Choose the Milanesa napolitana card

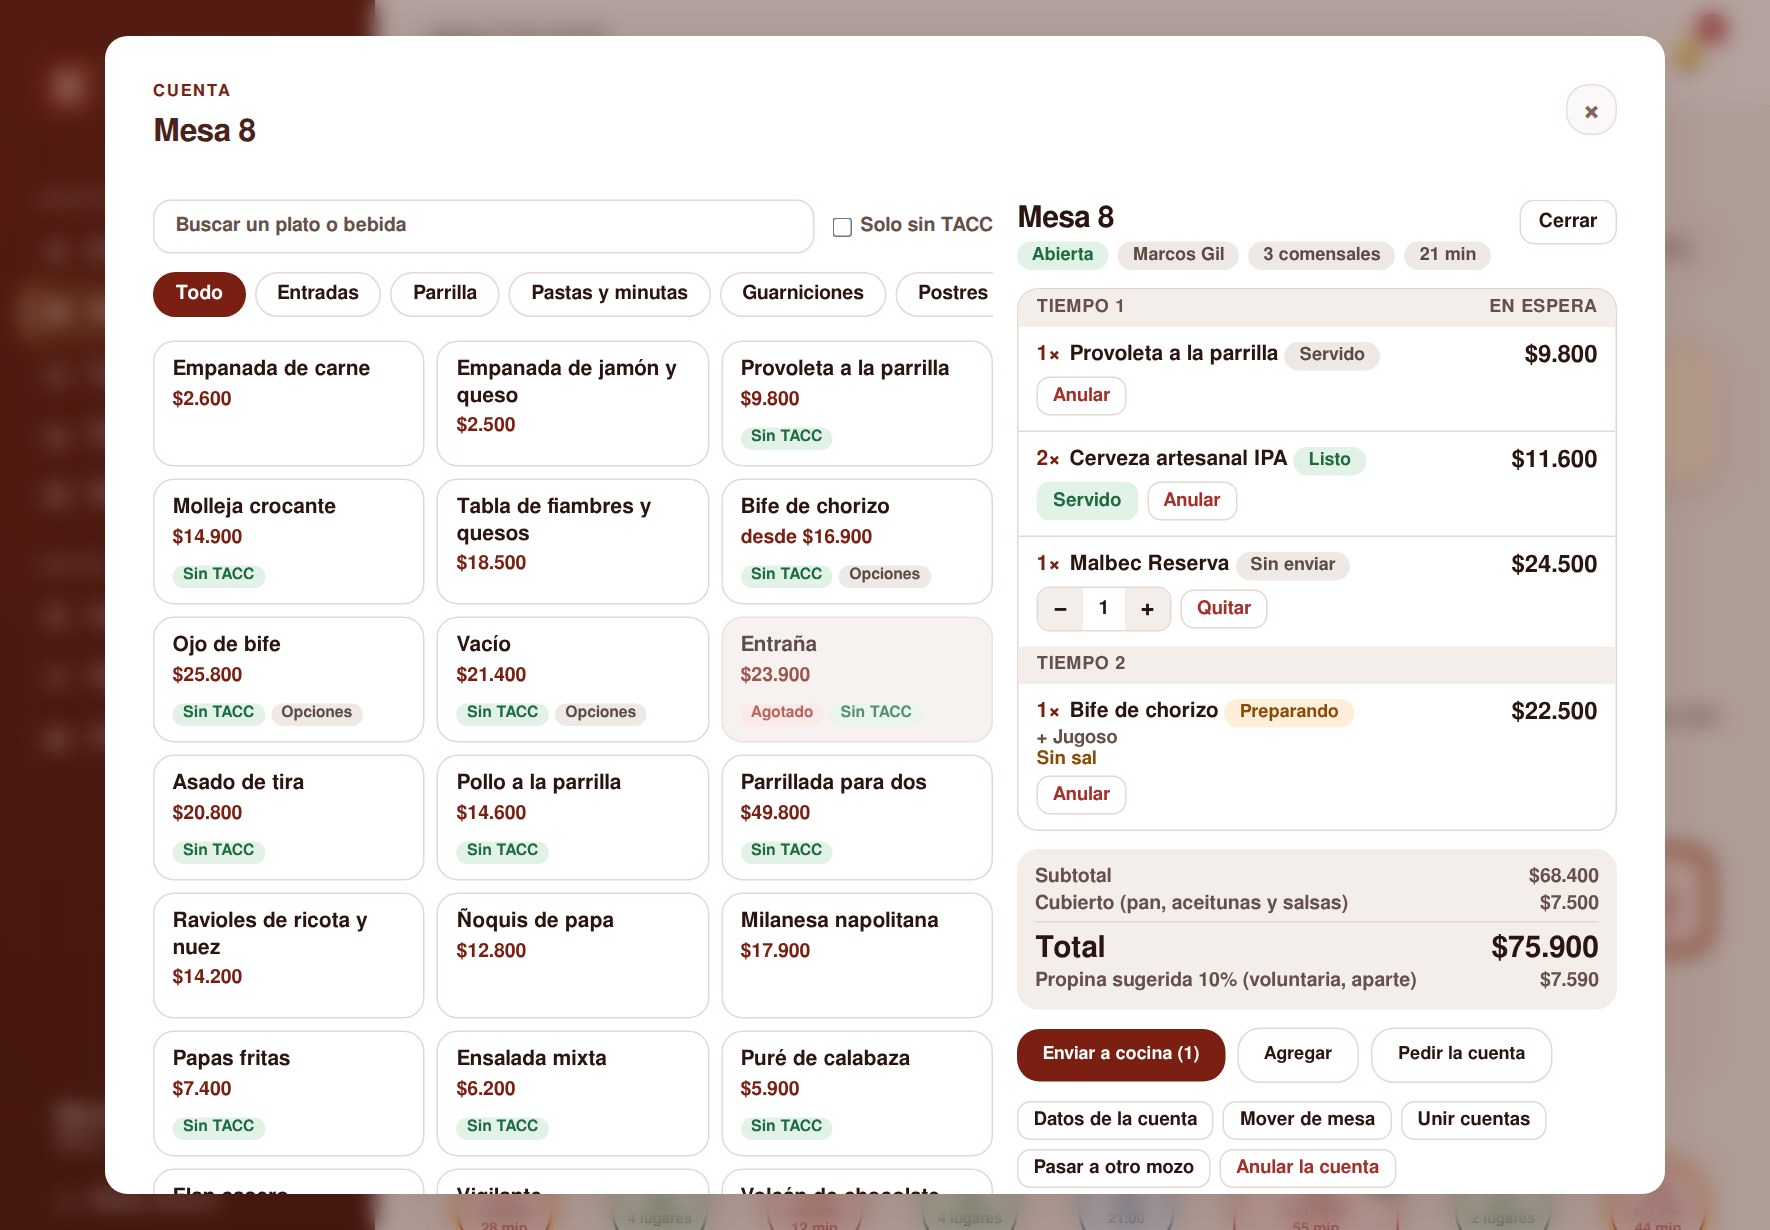pyautogui.click(x=857, y=956)
